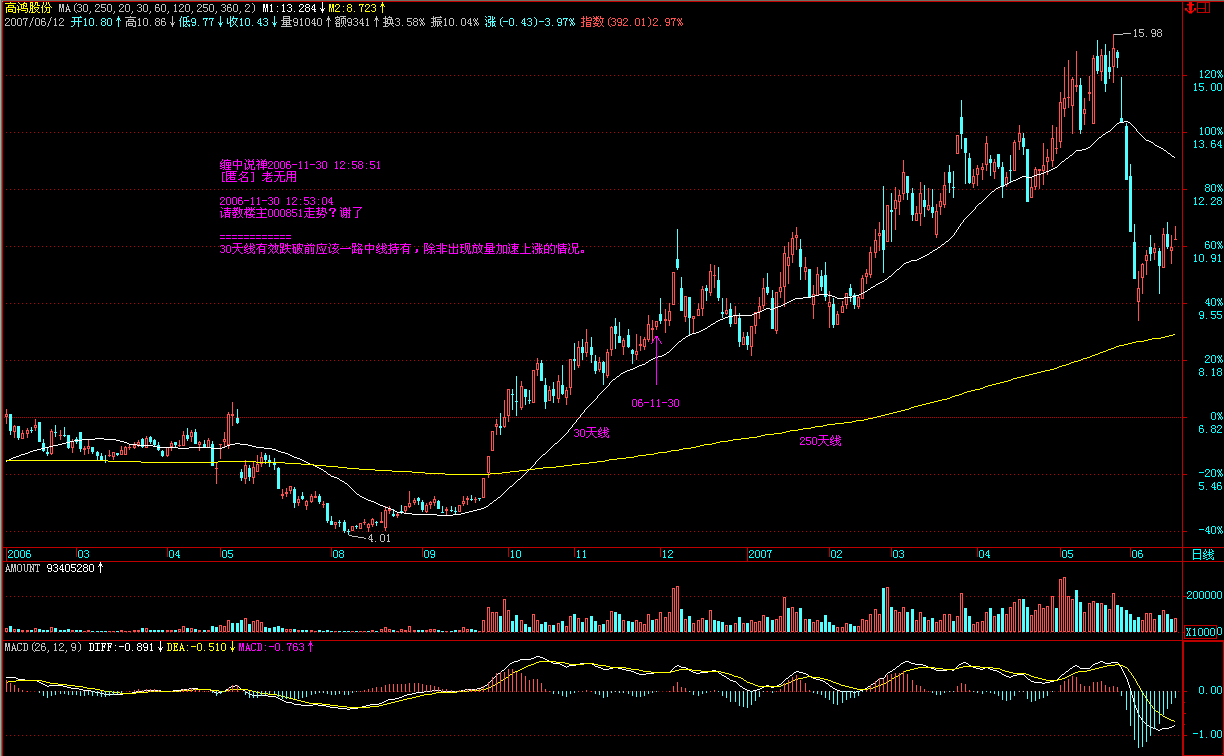The width and height of the screenshot is (1224, 756).
Task: Open the 日线 period selector
Action: 1202,554
